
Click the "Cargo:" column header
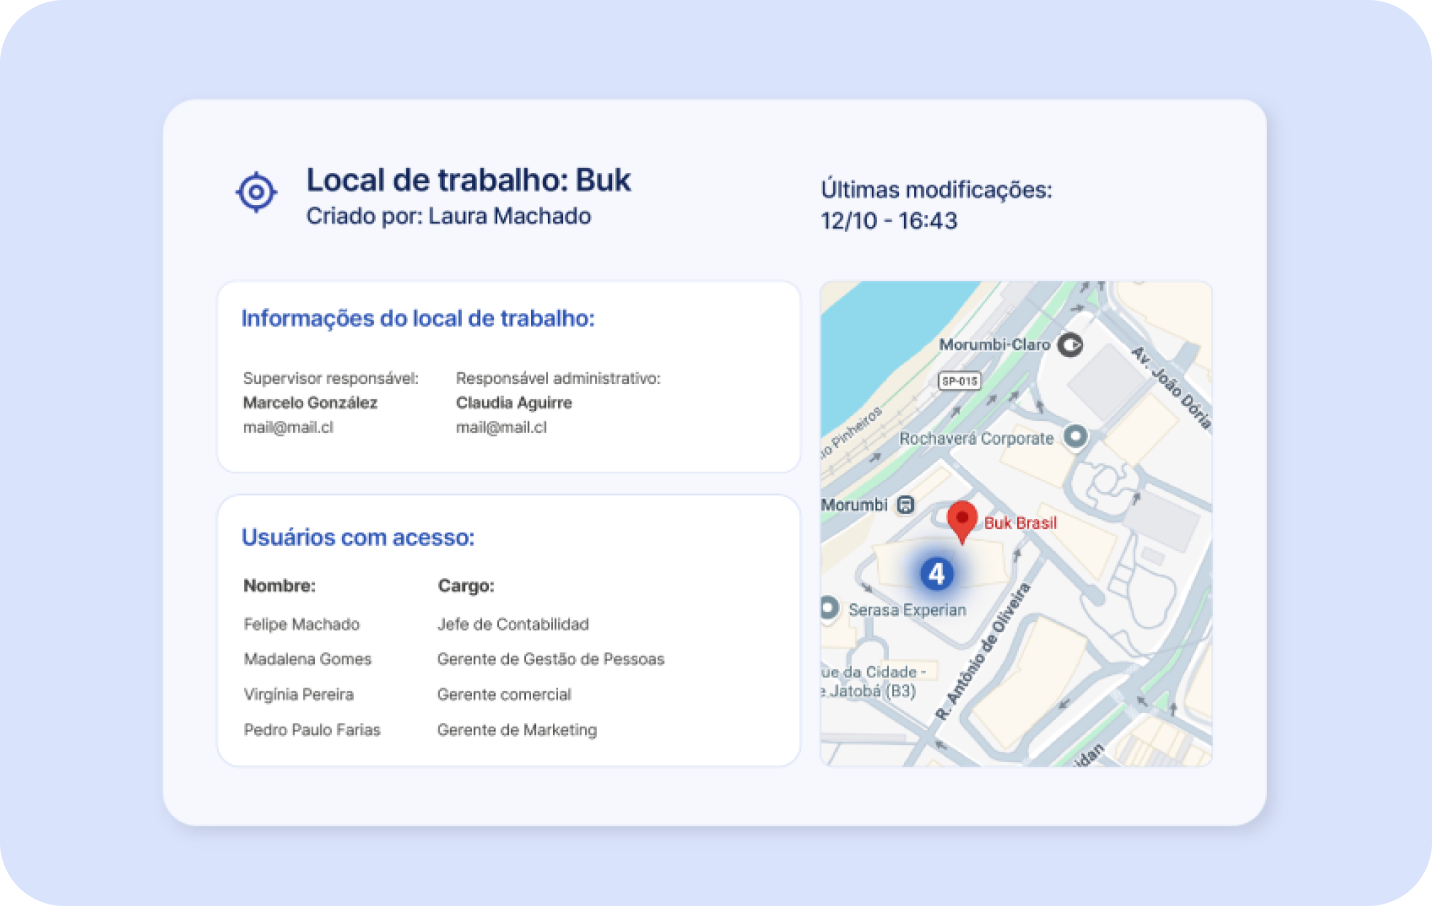point(466,586)
